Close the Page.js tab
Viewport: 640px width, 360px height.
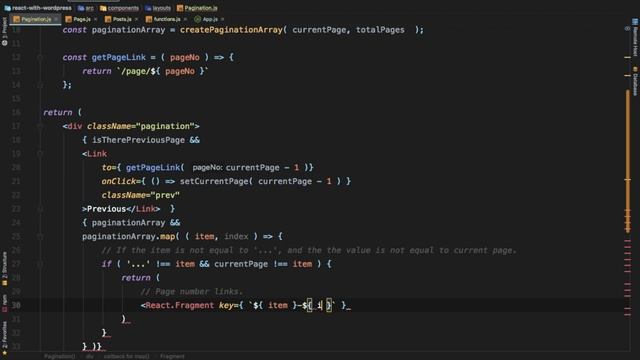pyautogui.click(x=96, y=19)
